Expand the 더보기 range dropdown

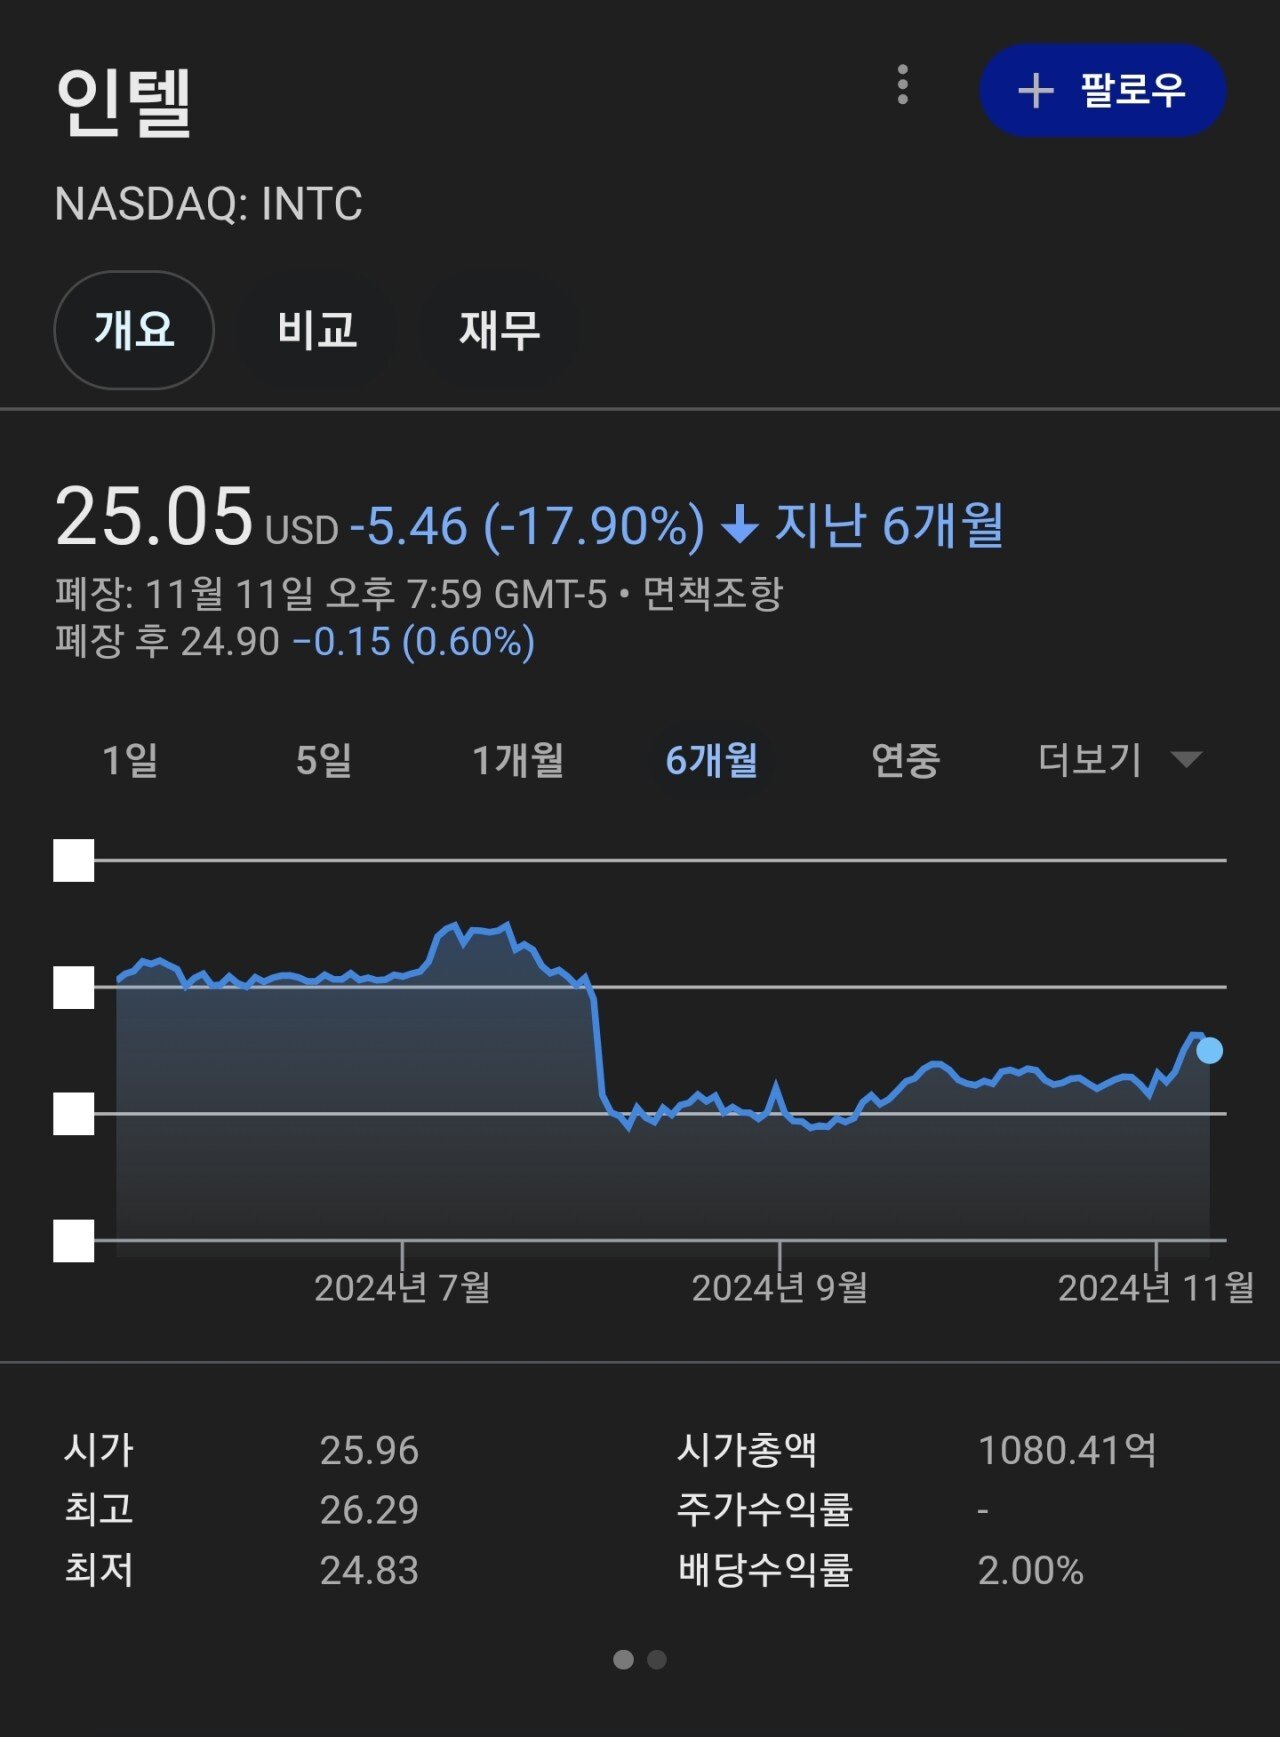(1120, 761)
